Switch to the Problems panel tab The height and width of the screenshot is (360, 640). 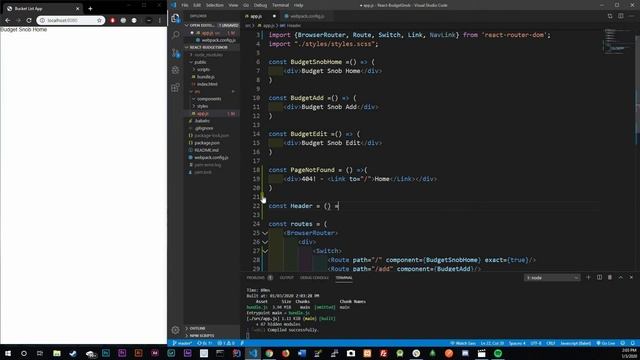coord(256,278)
